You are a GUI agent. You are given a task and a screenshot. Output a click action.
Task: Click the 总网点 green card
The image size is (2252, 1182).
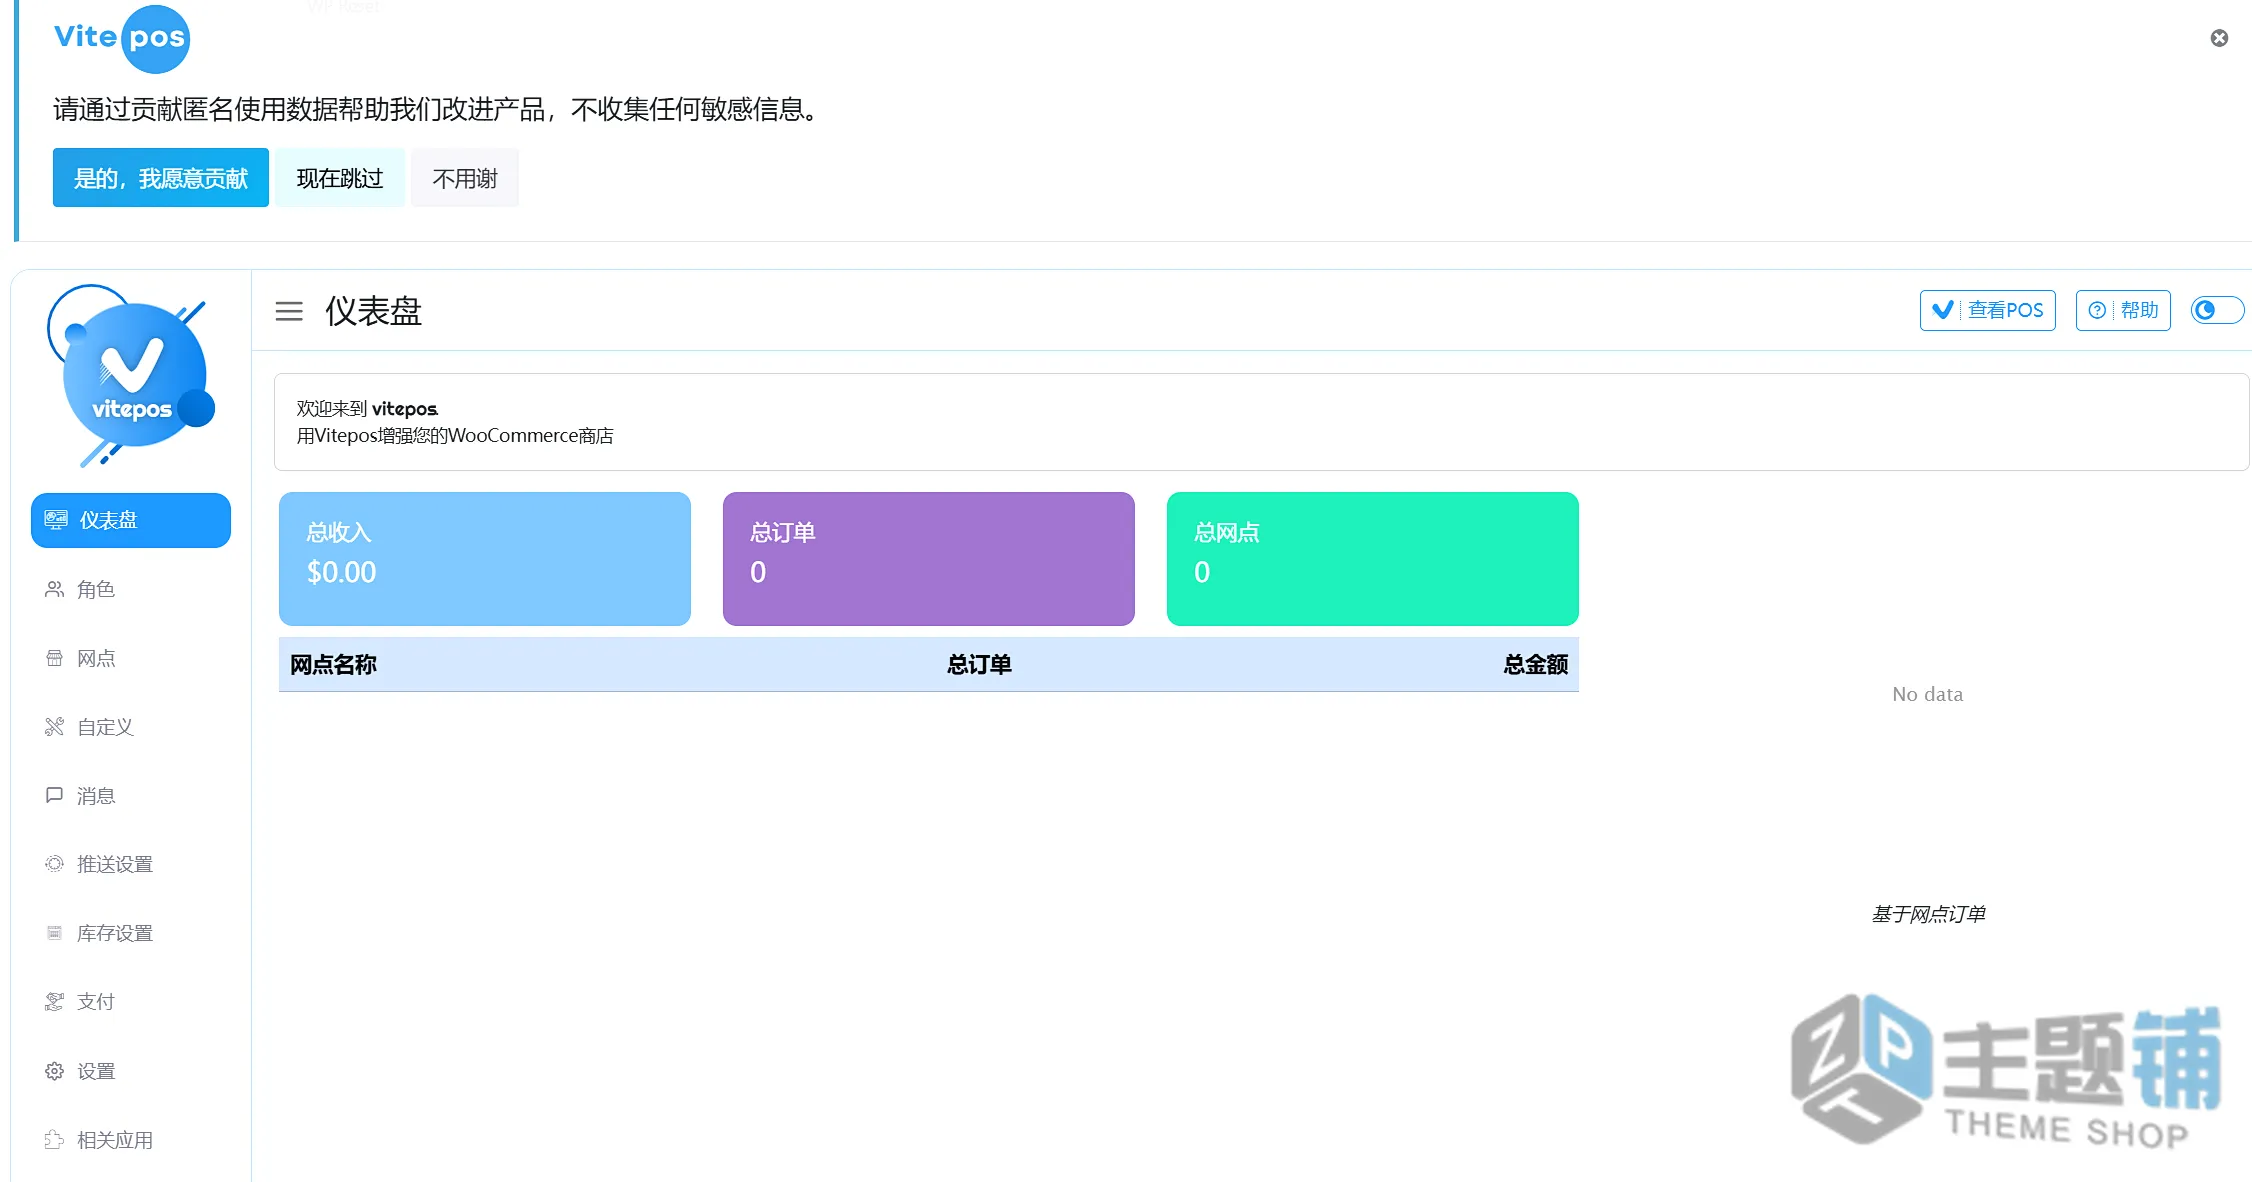(x=1373, y=559)
